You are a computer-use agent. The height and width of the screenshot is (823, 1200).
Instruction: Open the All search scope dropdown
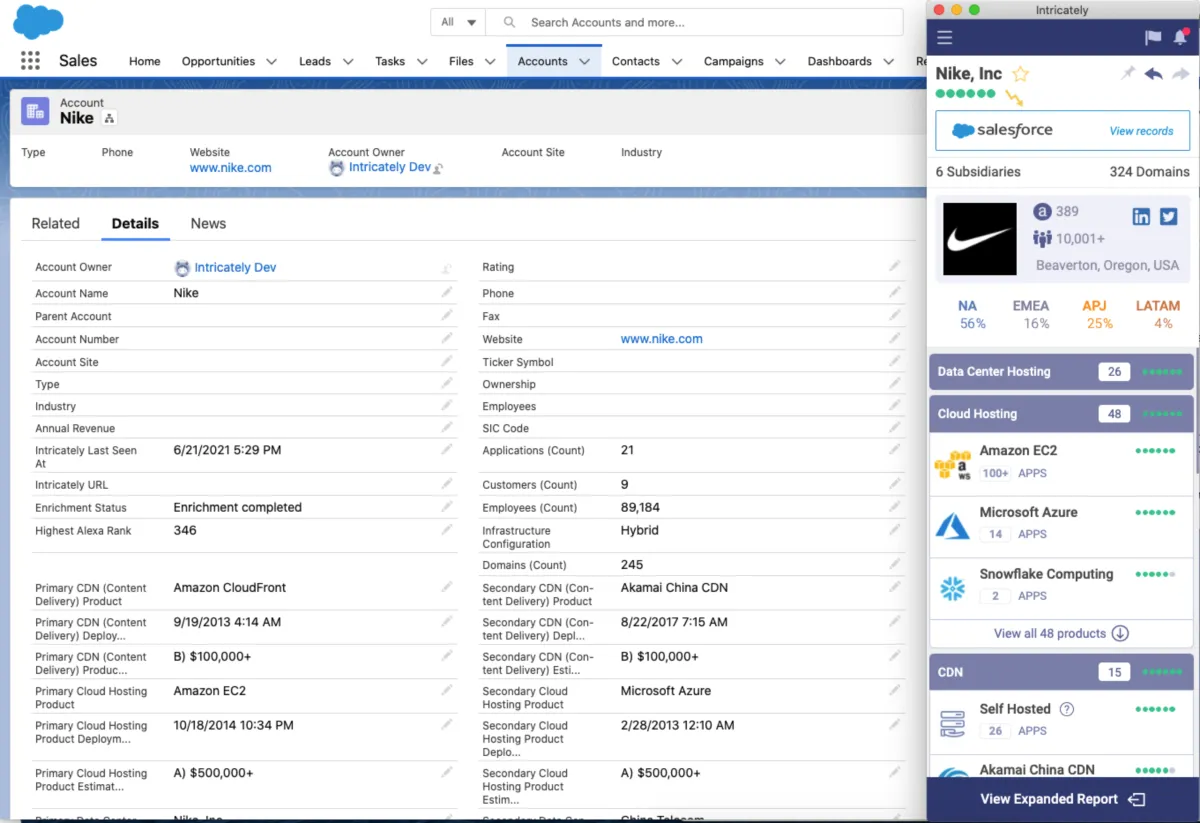pos(458,22)
